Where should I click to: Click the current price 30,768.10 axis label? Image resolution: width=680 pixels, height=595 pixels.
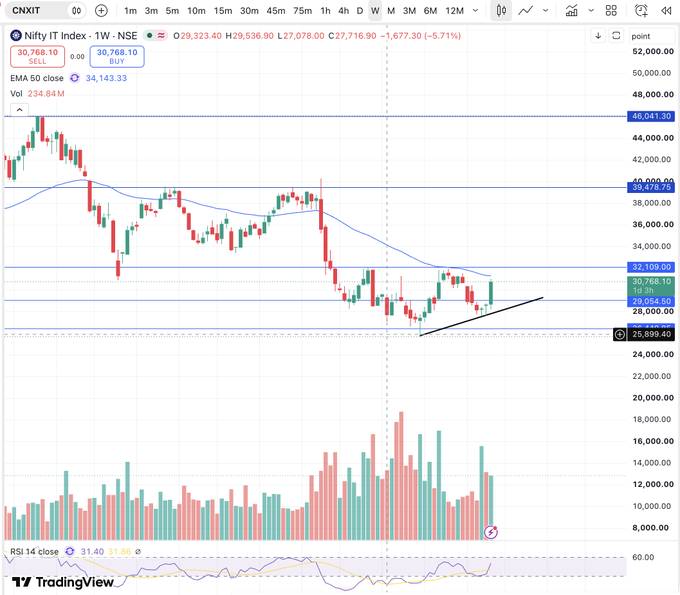(651, 286)
